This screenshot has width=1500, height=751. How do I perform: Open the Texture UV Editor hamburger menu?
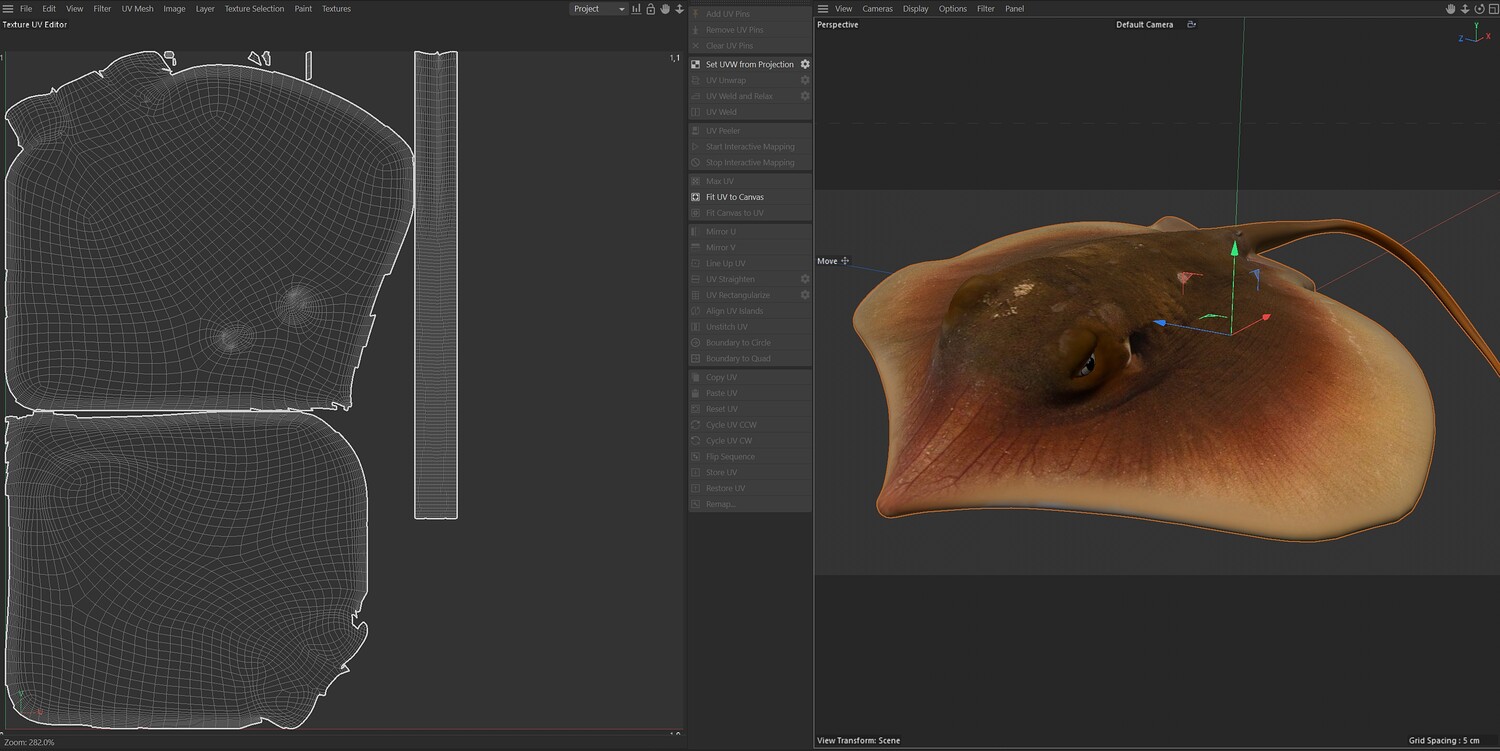9,9
